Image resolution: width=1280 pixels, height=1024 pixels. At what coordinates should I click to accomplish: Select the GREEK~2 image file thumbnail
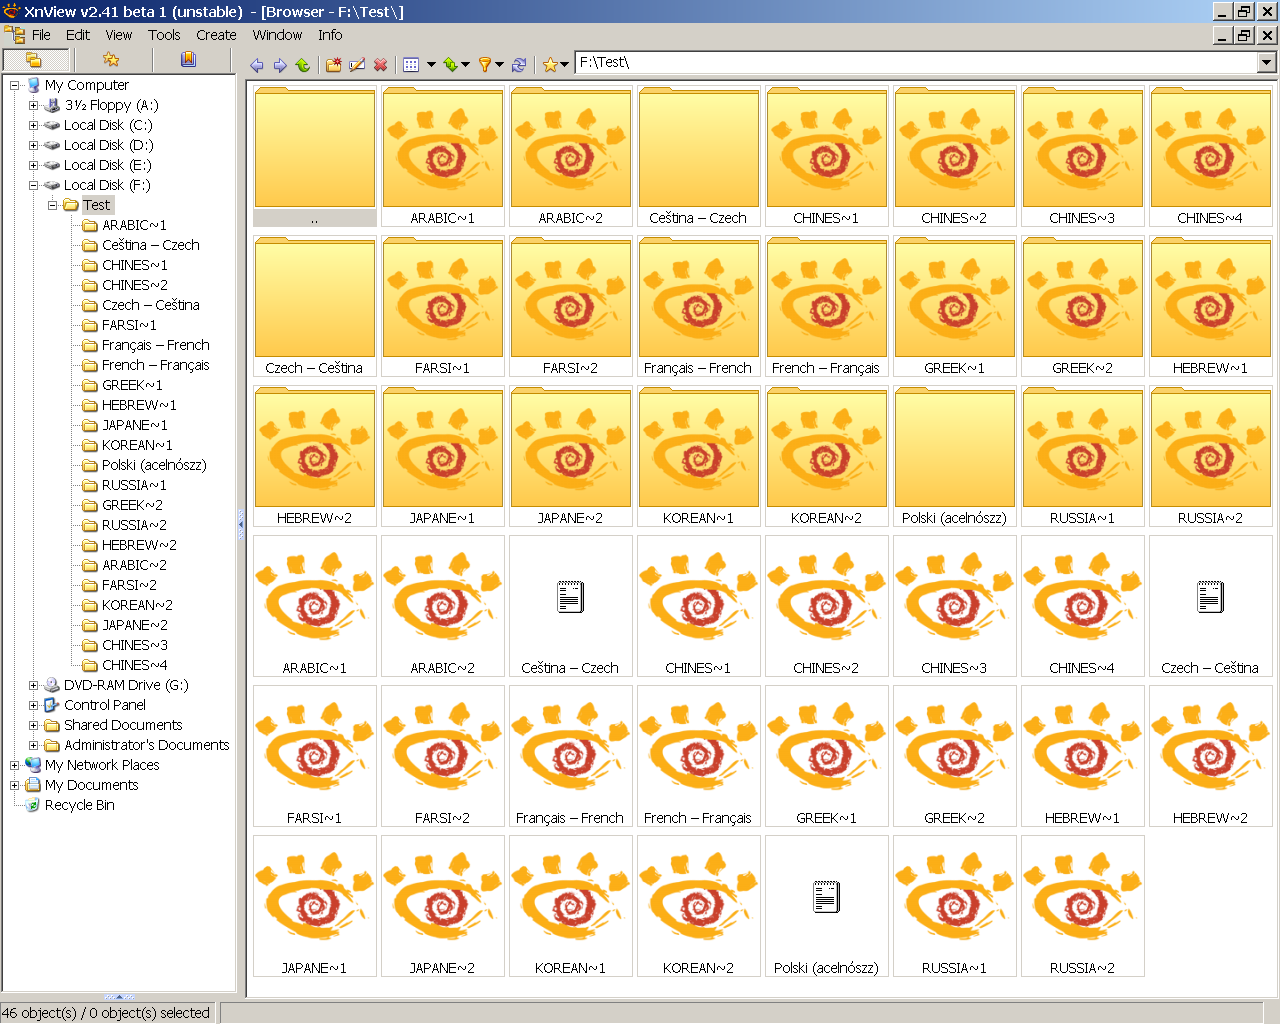click(954, 756)
